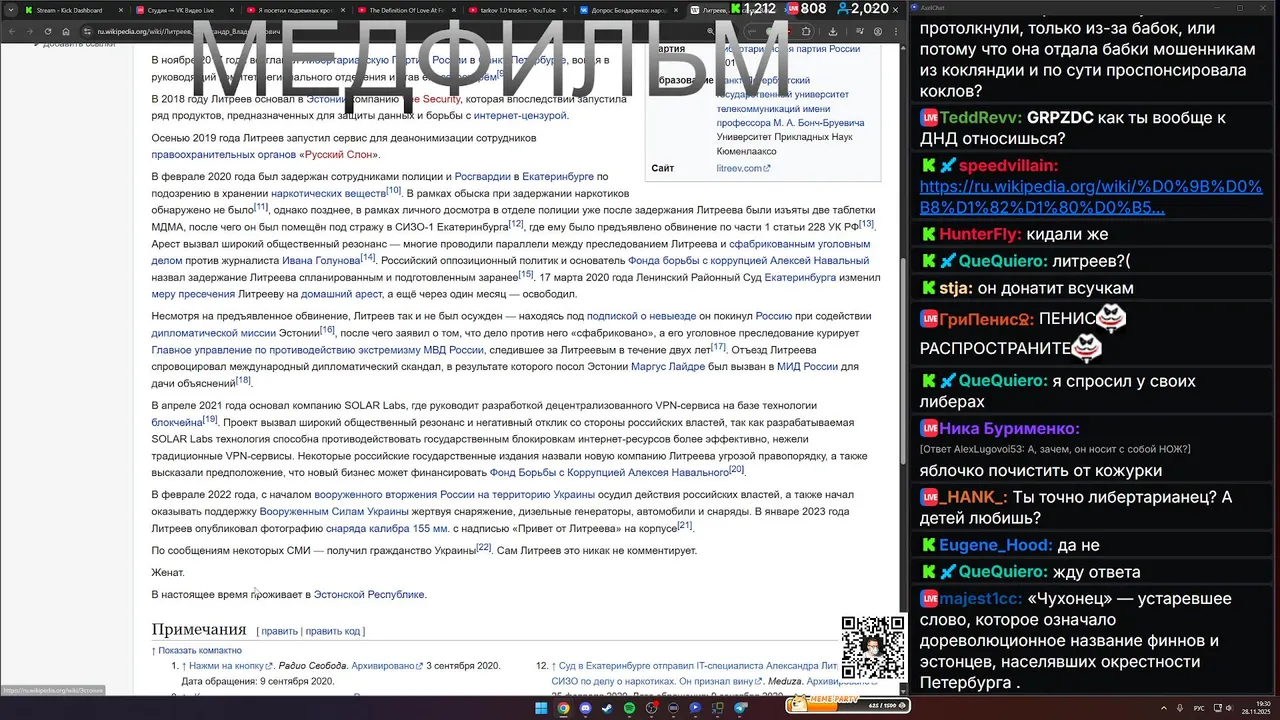Click править next to Примечания

279,631
